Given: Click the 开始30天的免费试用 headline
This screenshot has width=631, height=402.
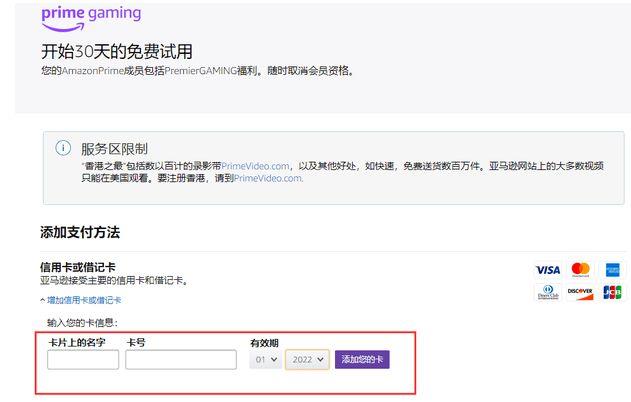Looking at the screenshot, I should [116, 51].
